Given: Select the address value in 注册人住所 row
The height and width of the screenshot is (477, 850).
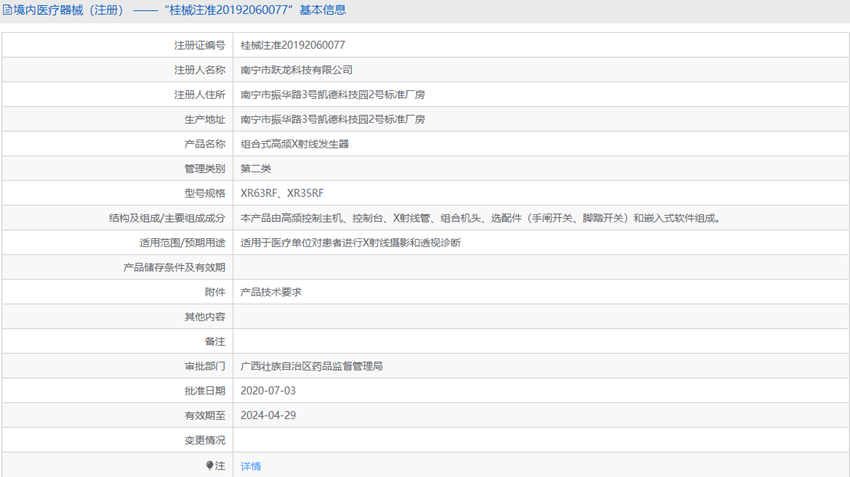Looking at the screenshot, I should 333,94.
